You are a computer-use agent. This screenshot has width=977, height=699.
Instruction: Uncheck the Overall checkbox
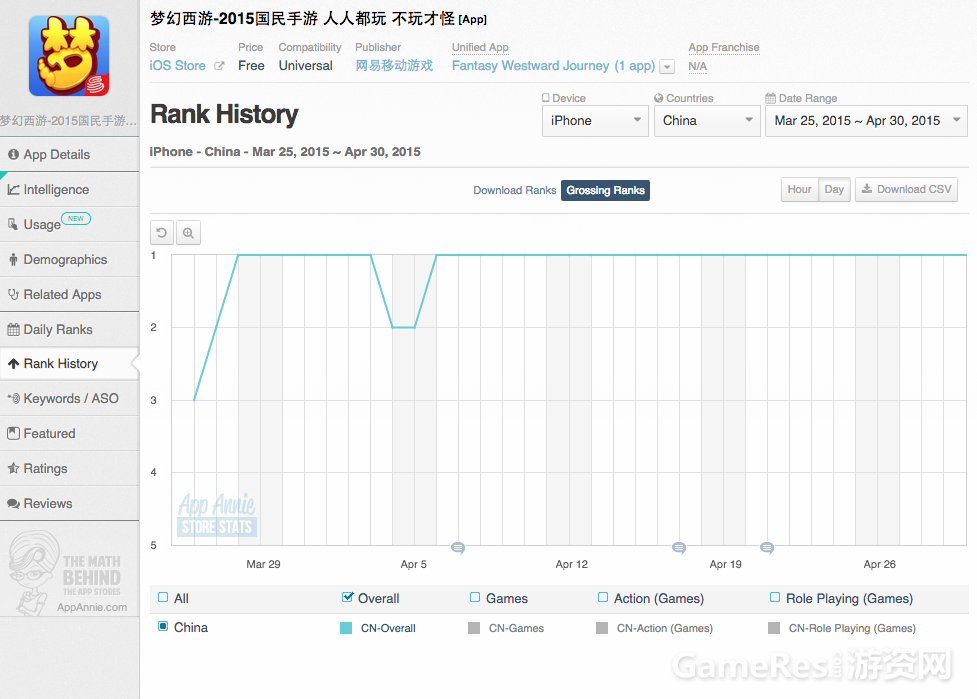pyautogui.click(x=348, y=597)
